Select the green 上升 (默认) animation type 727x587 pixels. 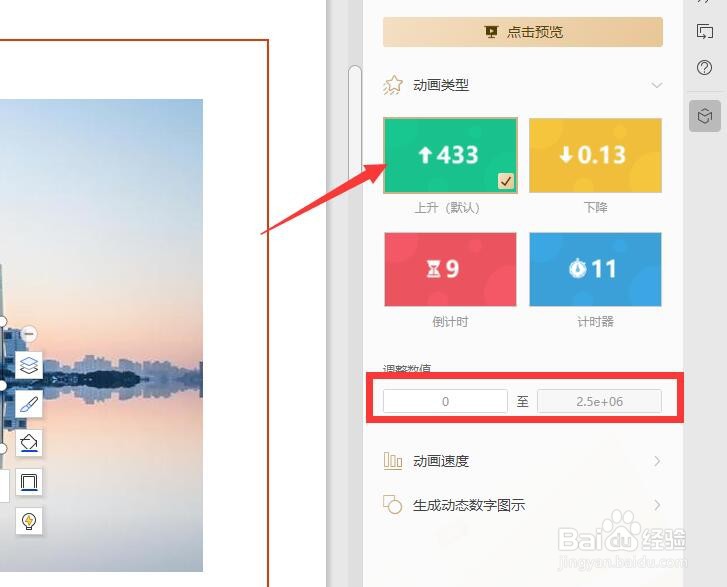point(450,155)
